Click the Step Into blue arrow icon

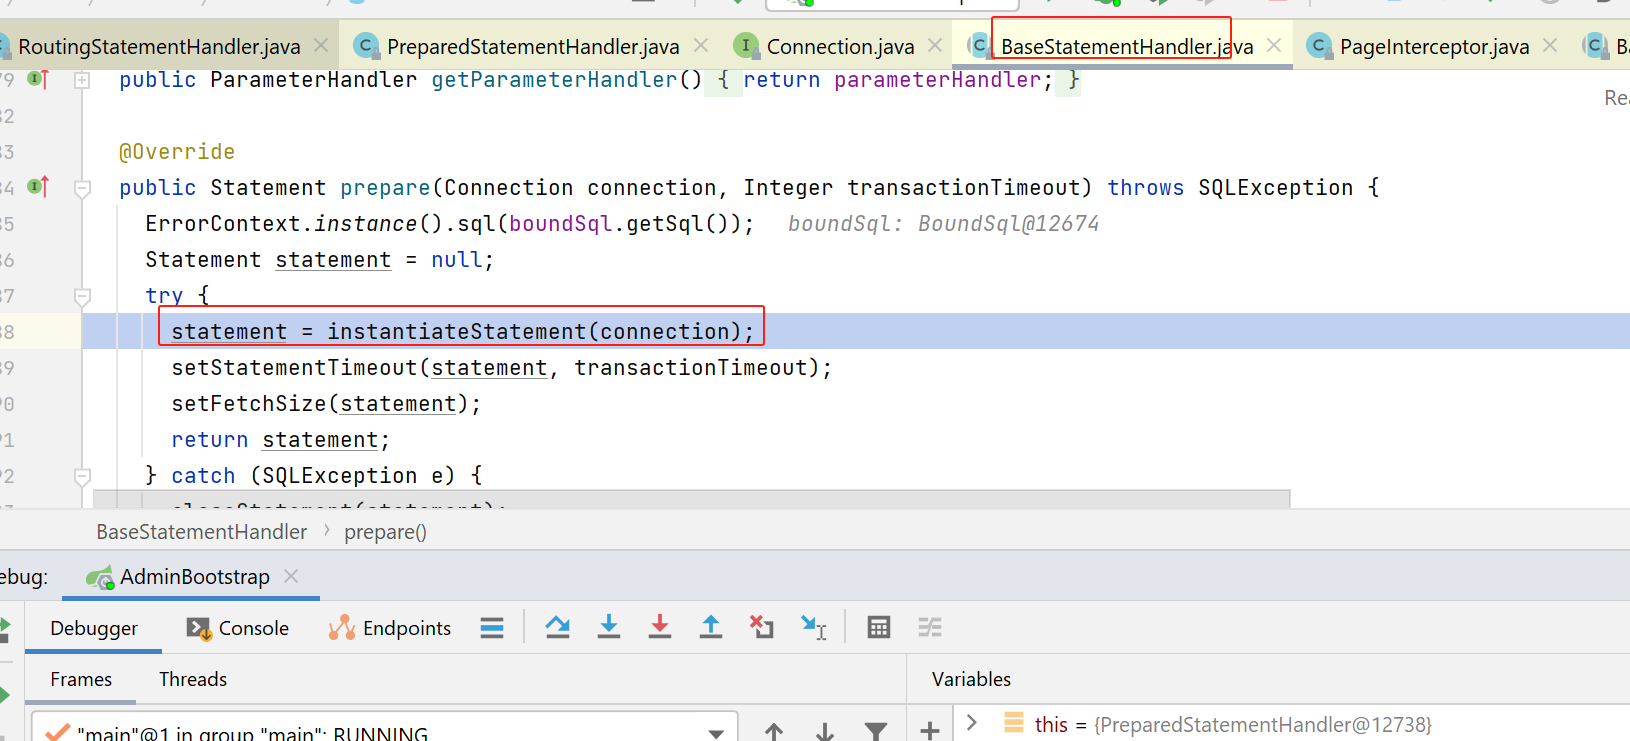609,627
